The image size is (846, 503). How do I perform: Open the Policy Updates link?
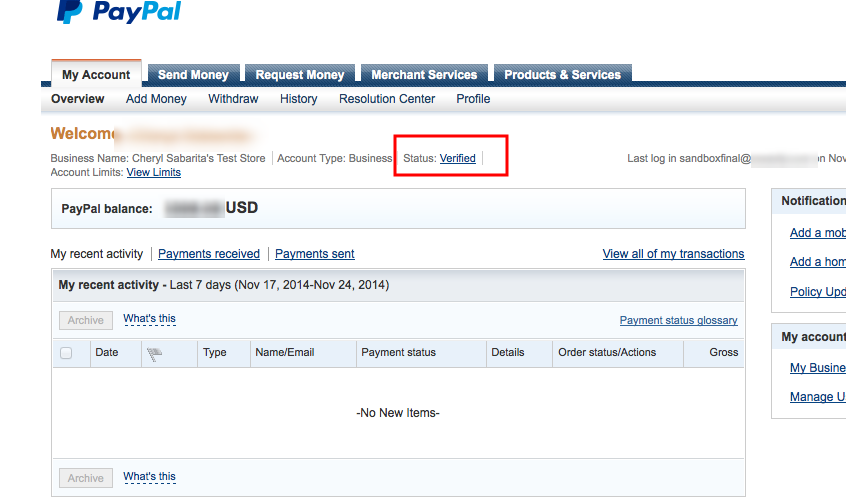click(817, 291)
